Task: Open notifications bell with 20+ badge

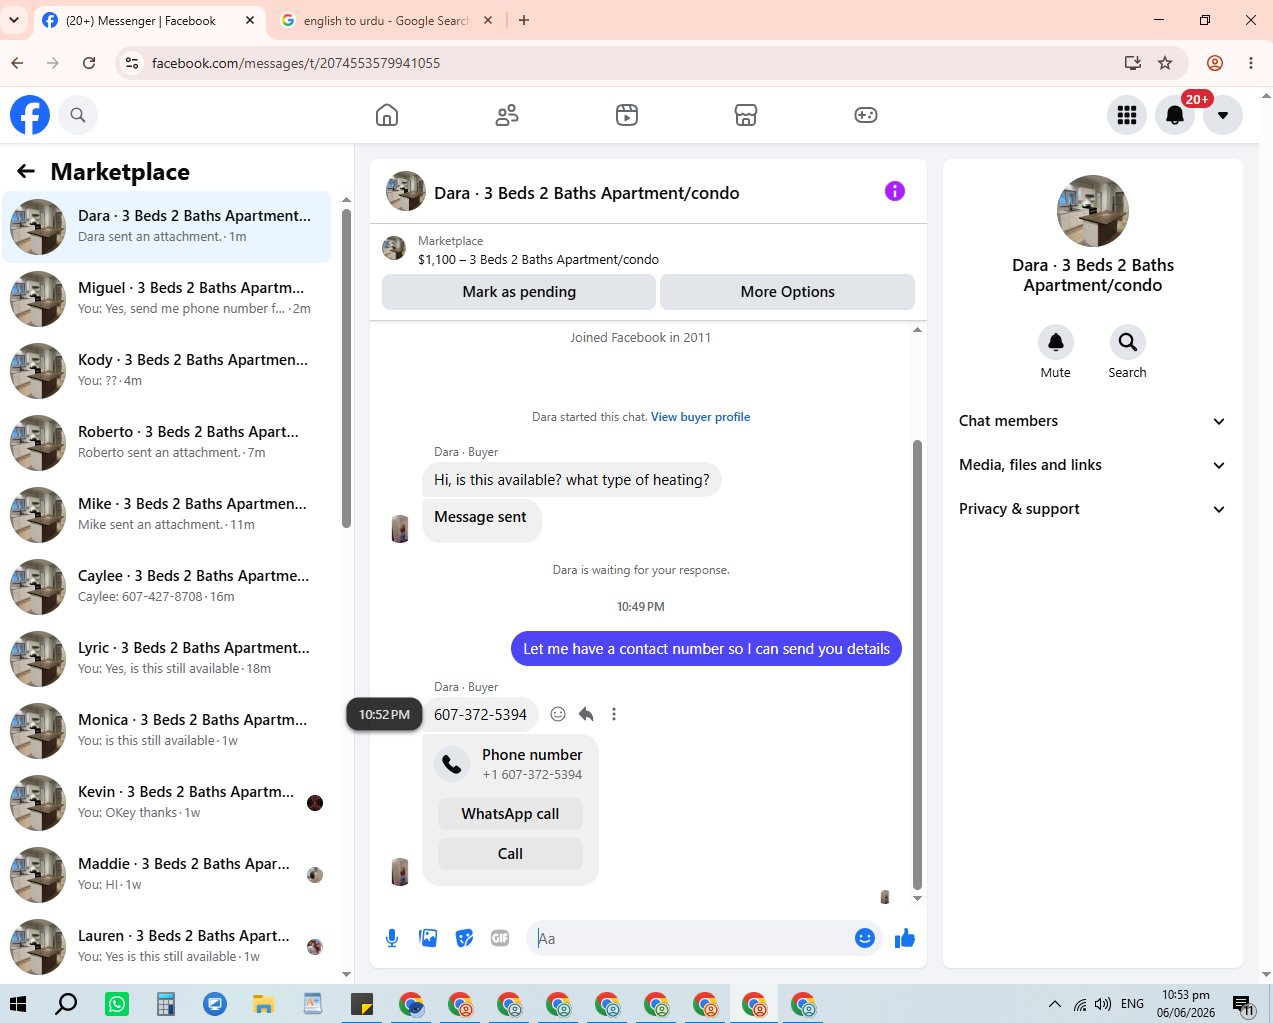Action: (x=1175, y=115)
